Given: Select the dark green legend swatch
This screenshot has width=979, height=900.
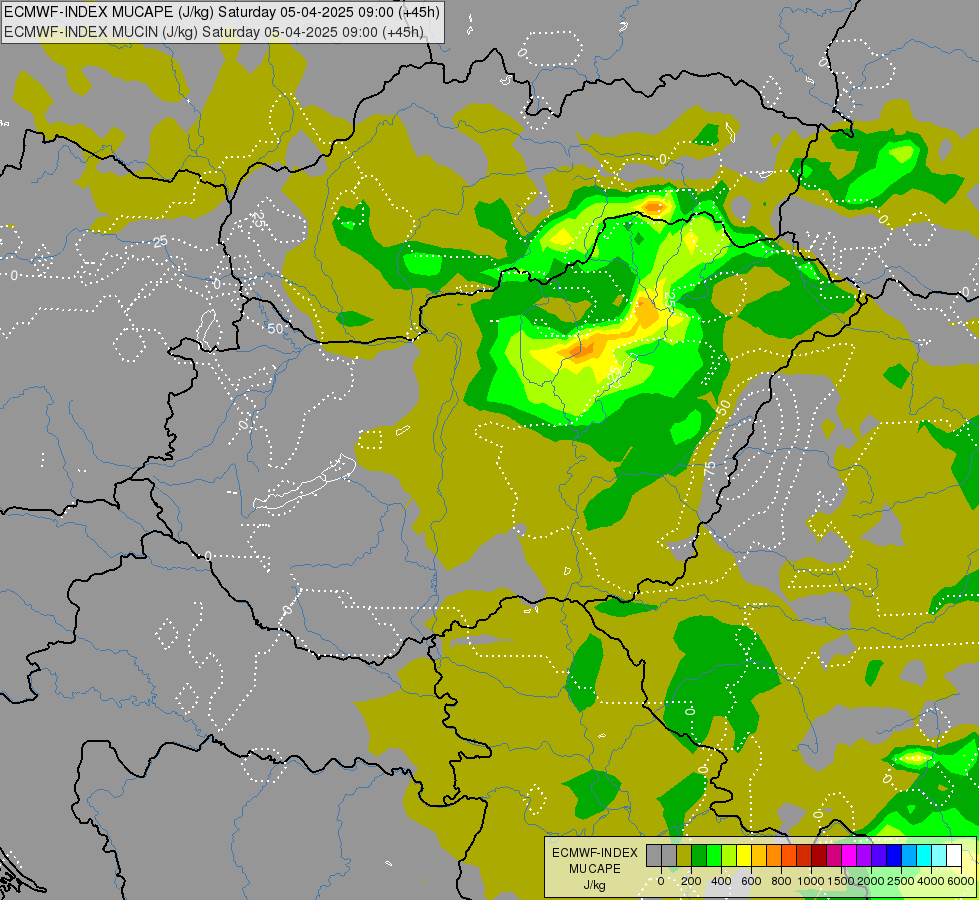Looking at the screenshot, I should (699, 855).
